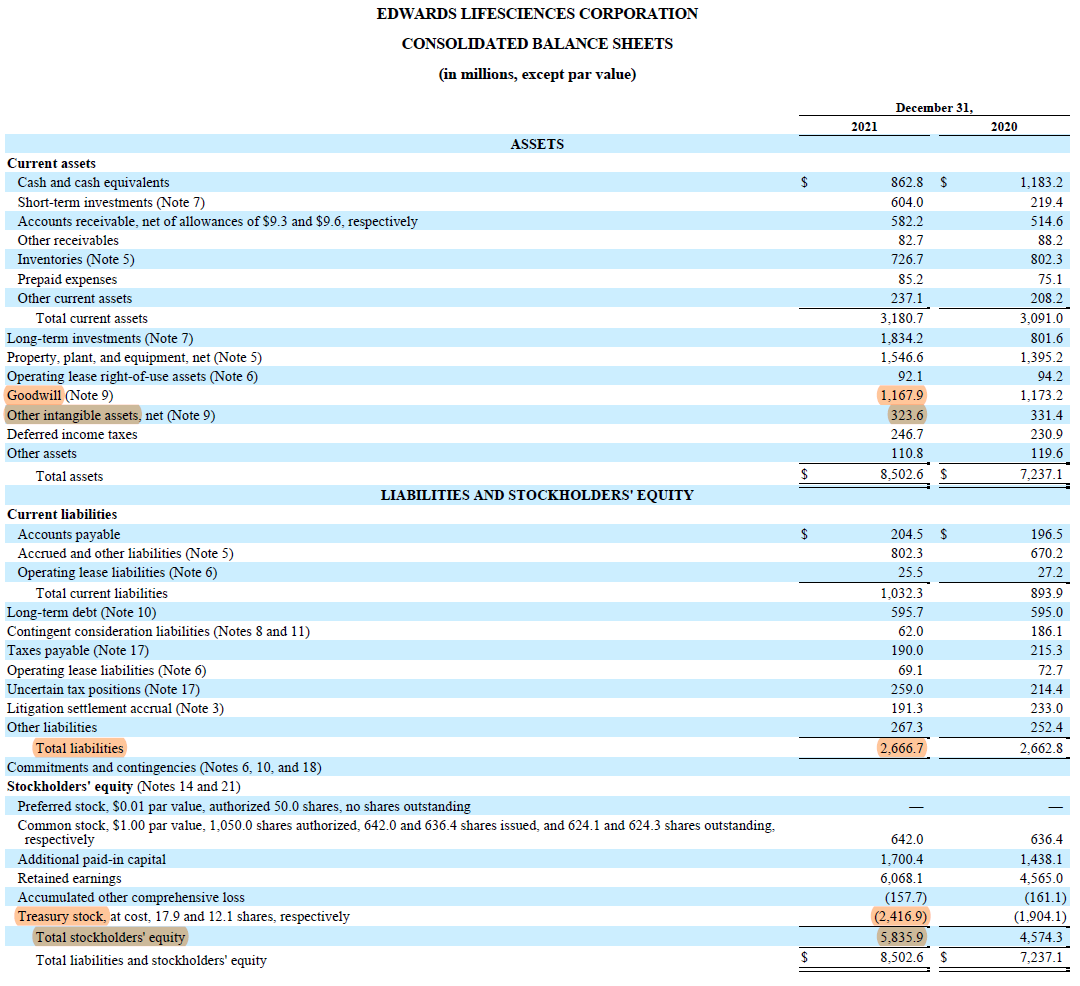The image size is (1080, 986).
Task: Click 'Cash and cash equivalents' row label
Action: tap(93, 182)
